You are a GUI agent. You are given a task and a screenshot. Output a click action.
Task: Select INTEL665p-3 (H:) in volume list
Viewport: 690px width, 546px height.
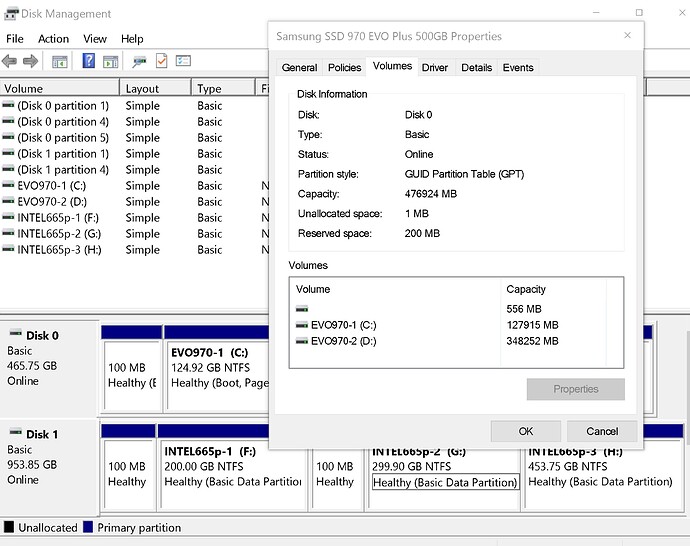pos(134,249)
